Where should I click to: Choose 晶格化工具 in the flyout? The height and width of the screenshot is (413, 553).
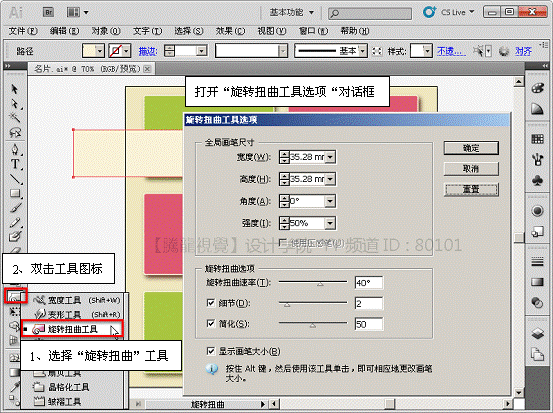(62, 387)
